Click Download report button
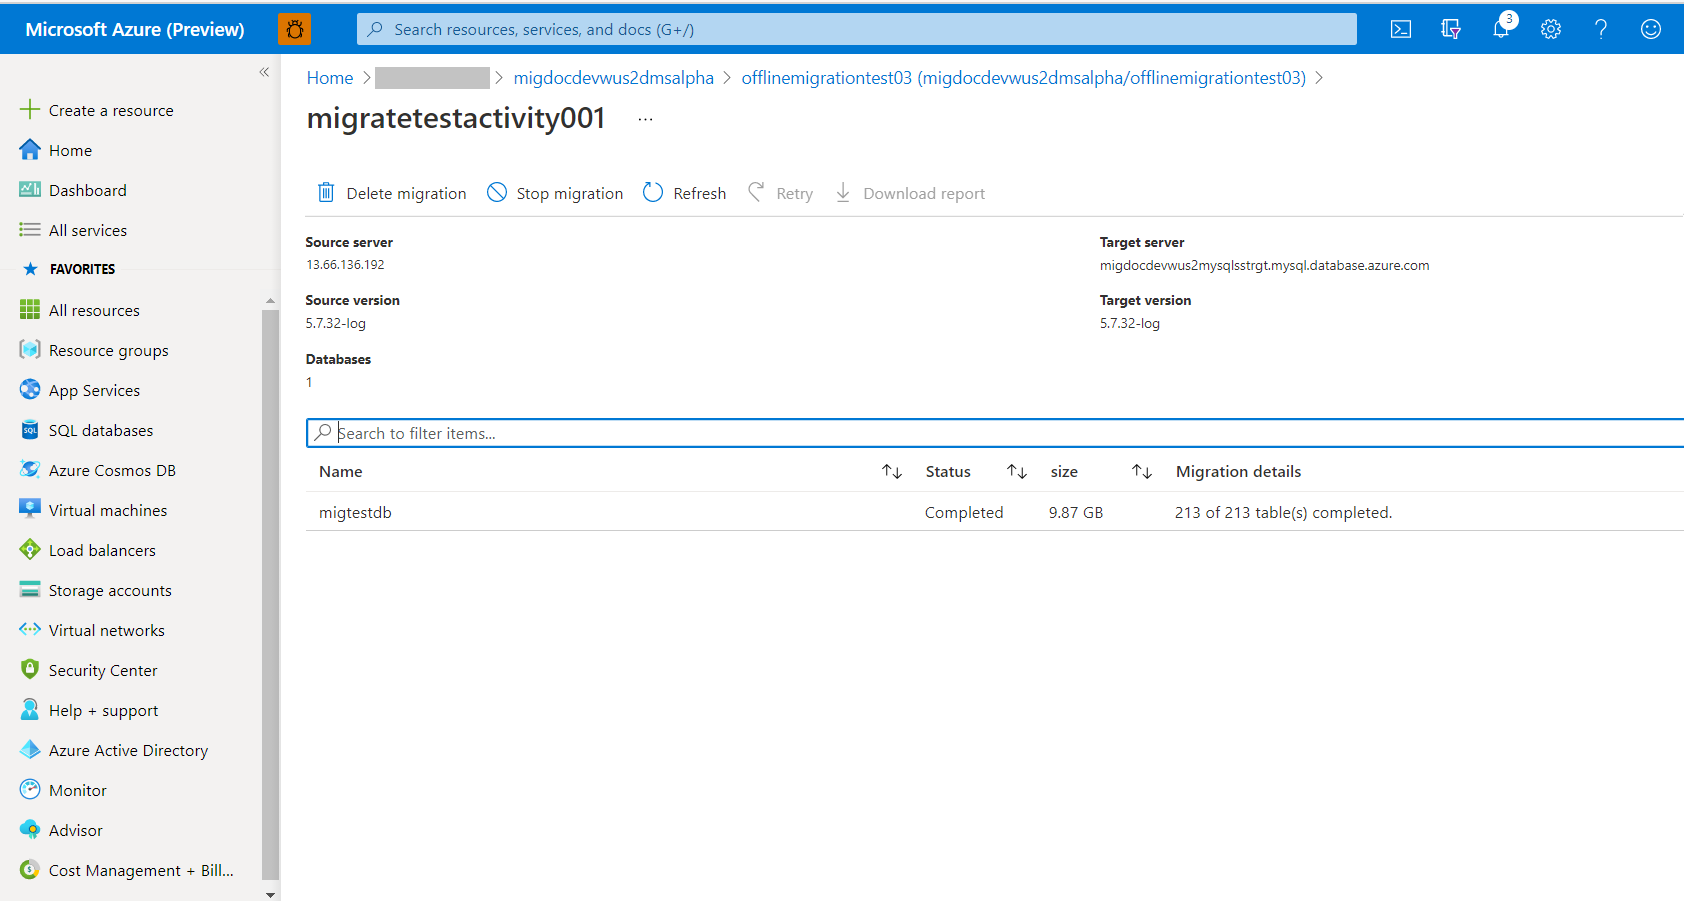The width and height of the screenshot is (1684, 901). click(910, 193)
